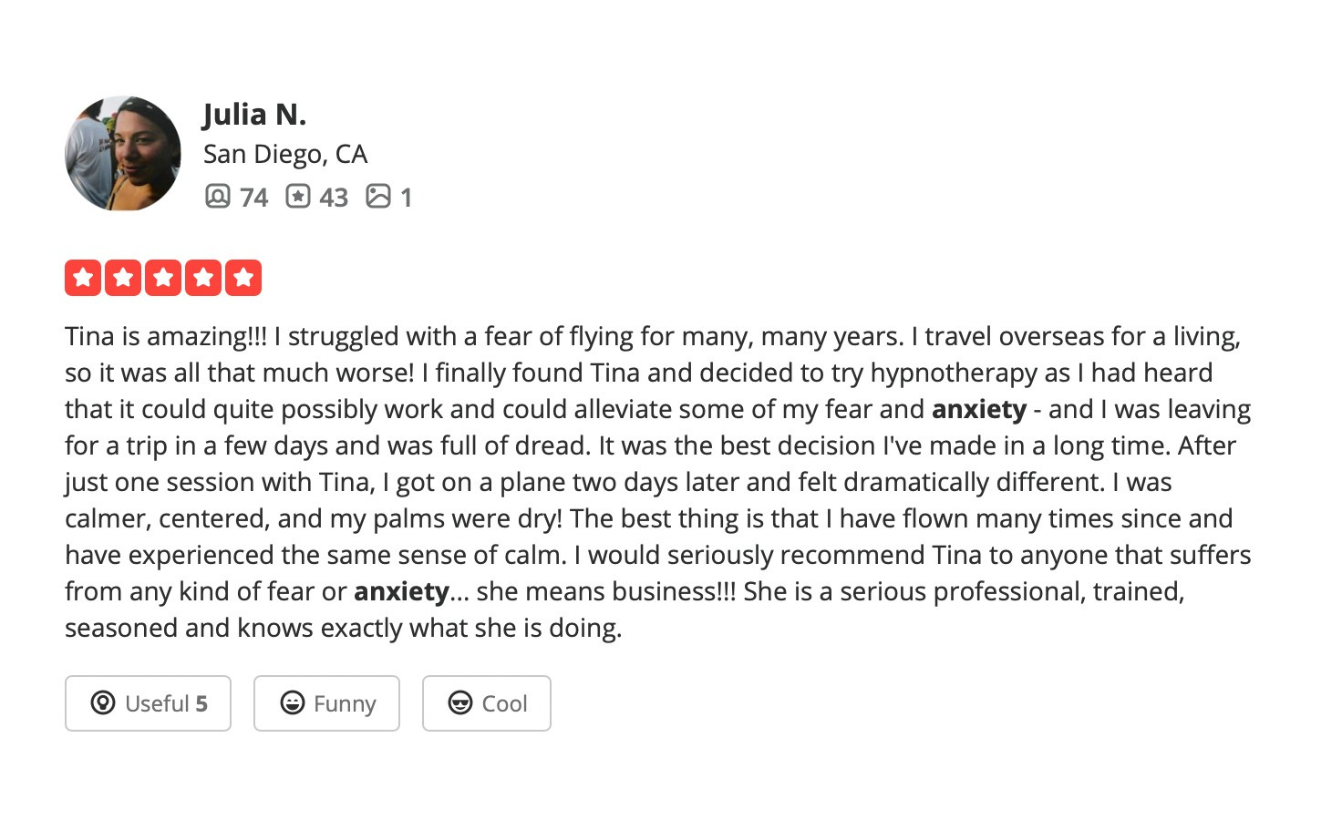Click Julia N.'s circular profile photo
Viewport: 1342px width, 831px height.
tap(122, 152)
